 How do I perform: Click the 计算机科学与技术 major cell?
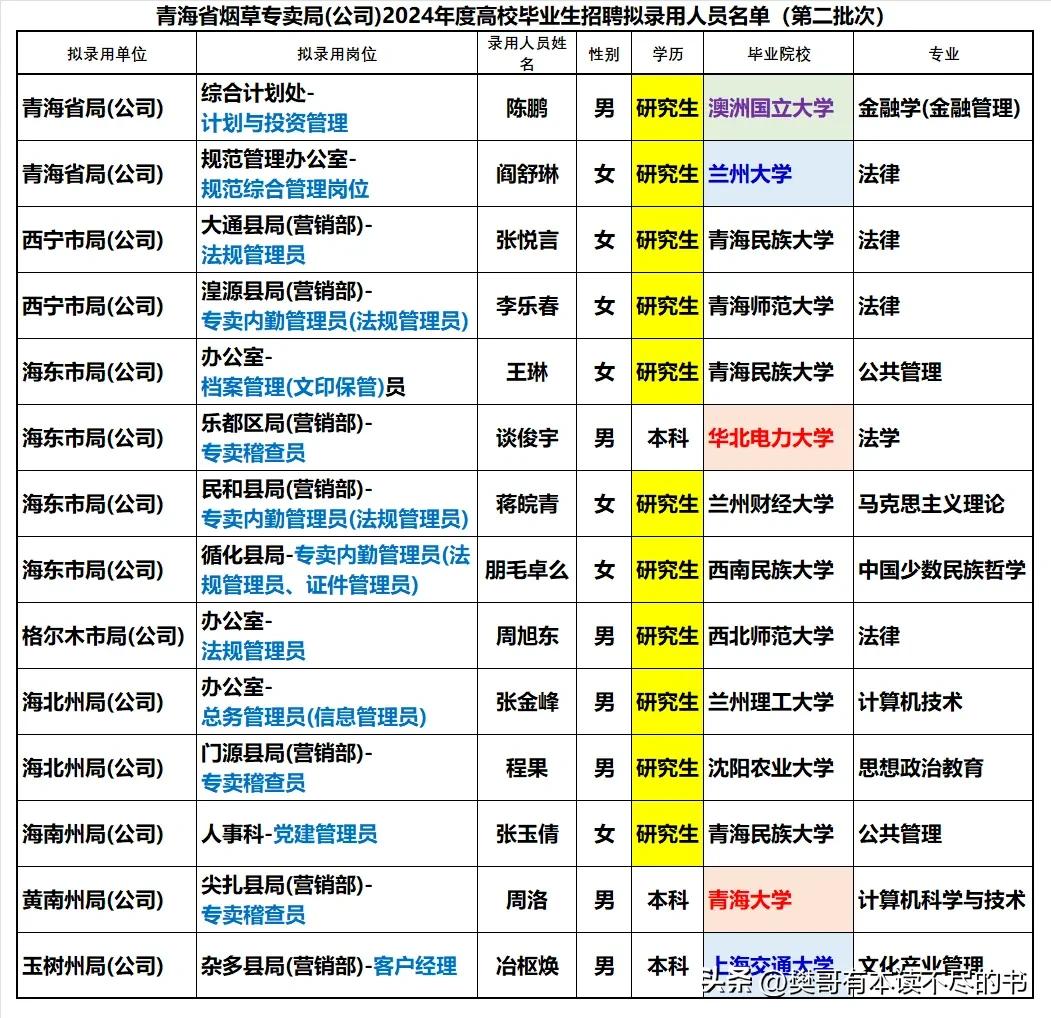(942, 900)
